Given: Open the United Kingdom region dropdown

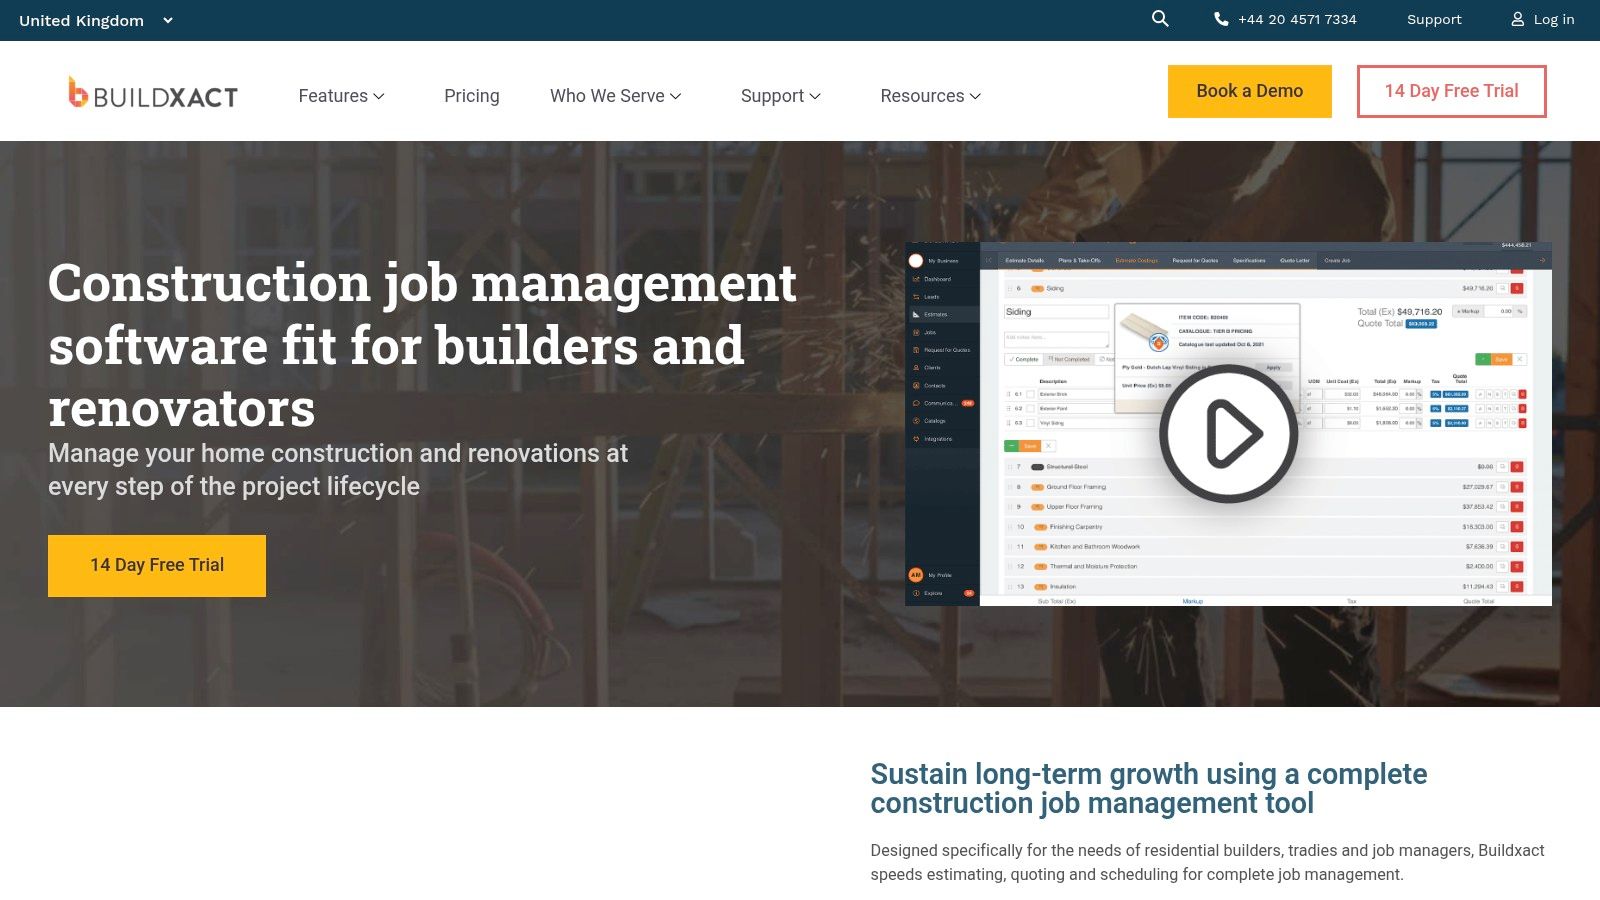Looking at the screenshot, I should [x=96, y=20].
